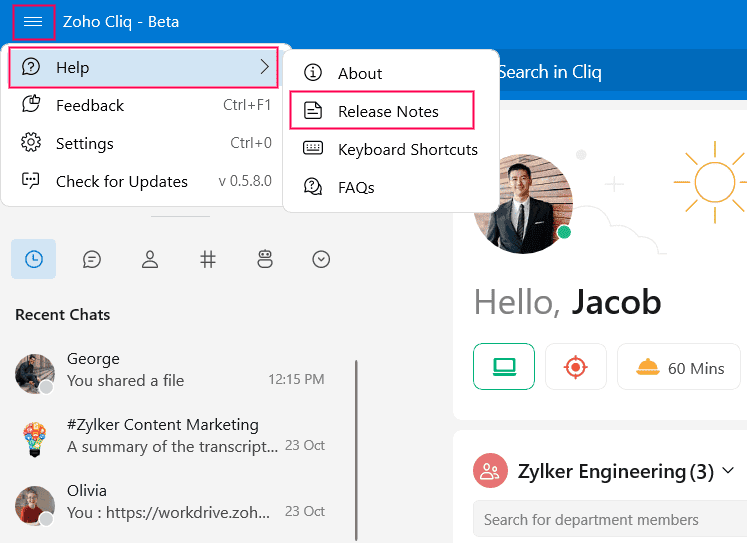Expand the Help submenu arrow

click(264, 67)
